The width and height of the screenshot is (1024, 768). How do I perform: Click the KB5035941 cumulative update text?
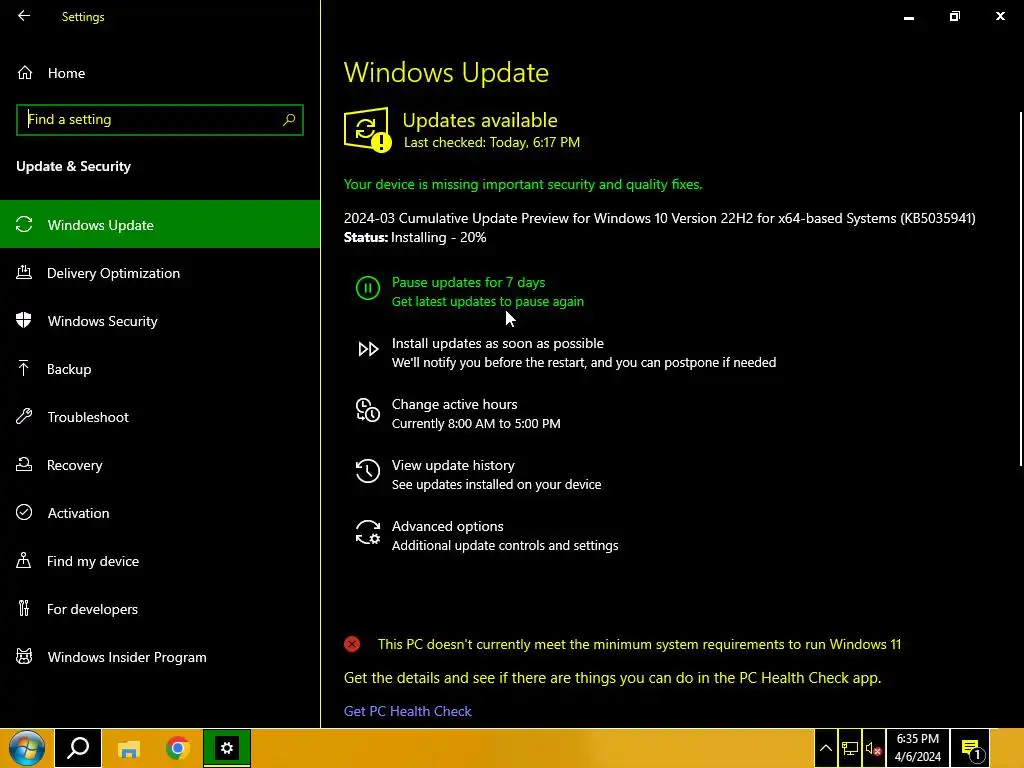660,218
